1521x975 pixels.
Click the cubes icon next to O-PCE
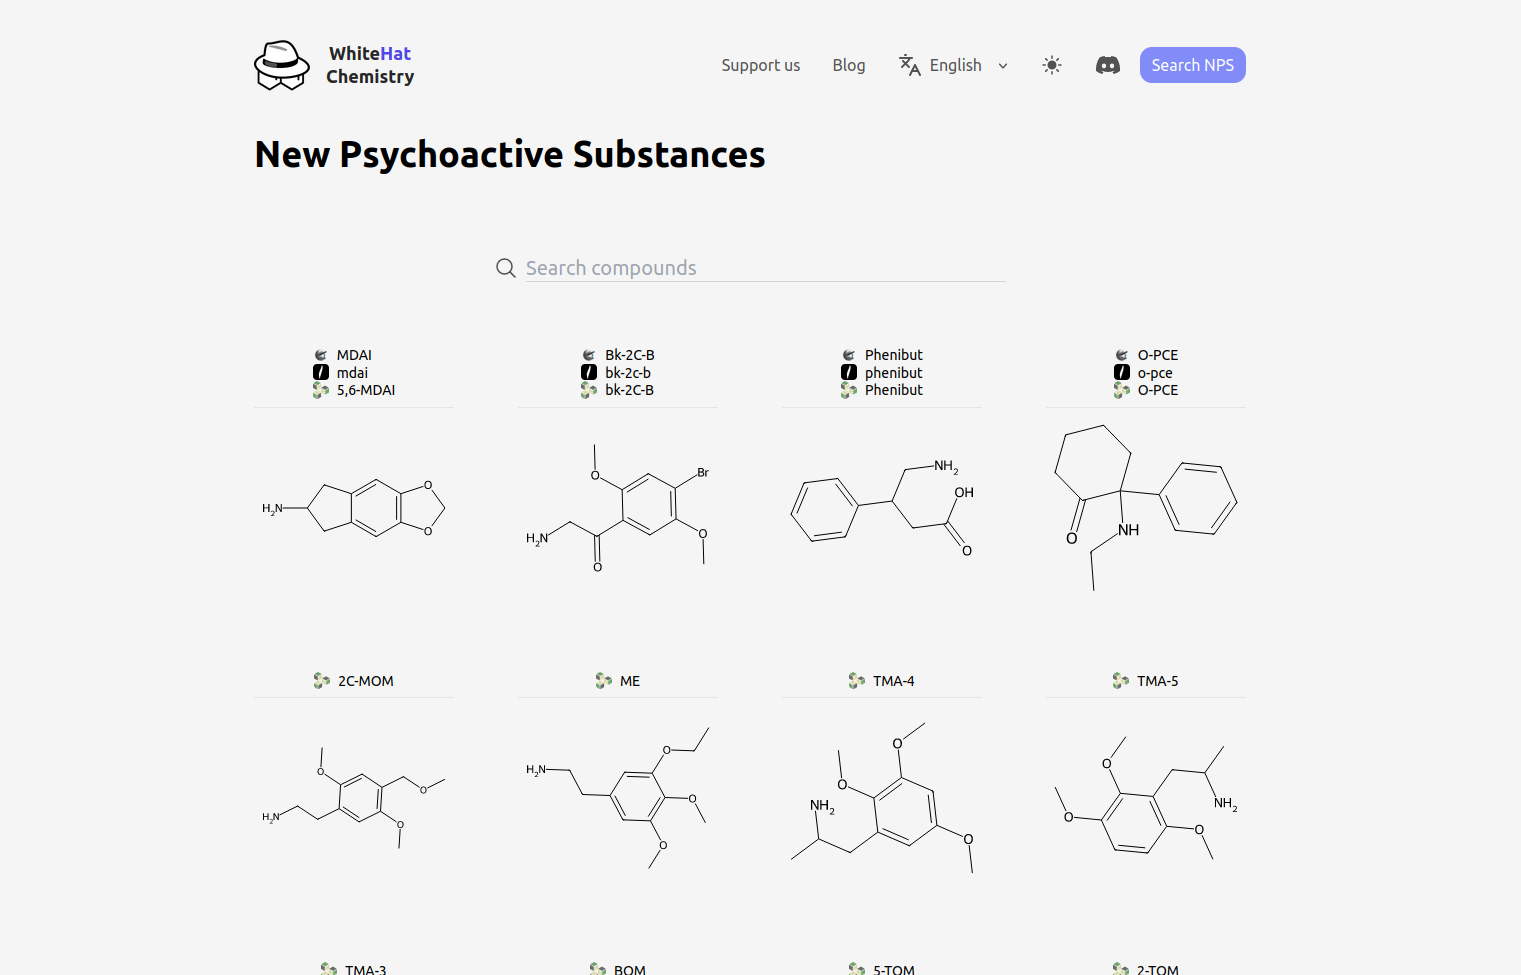point(1120,390)
